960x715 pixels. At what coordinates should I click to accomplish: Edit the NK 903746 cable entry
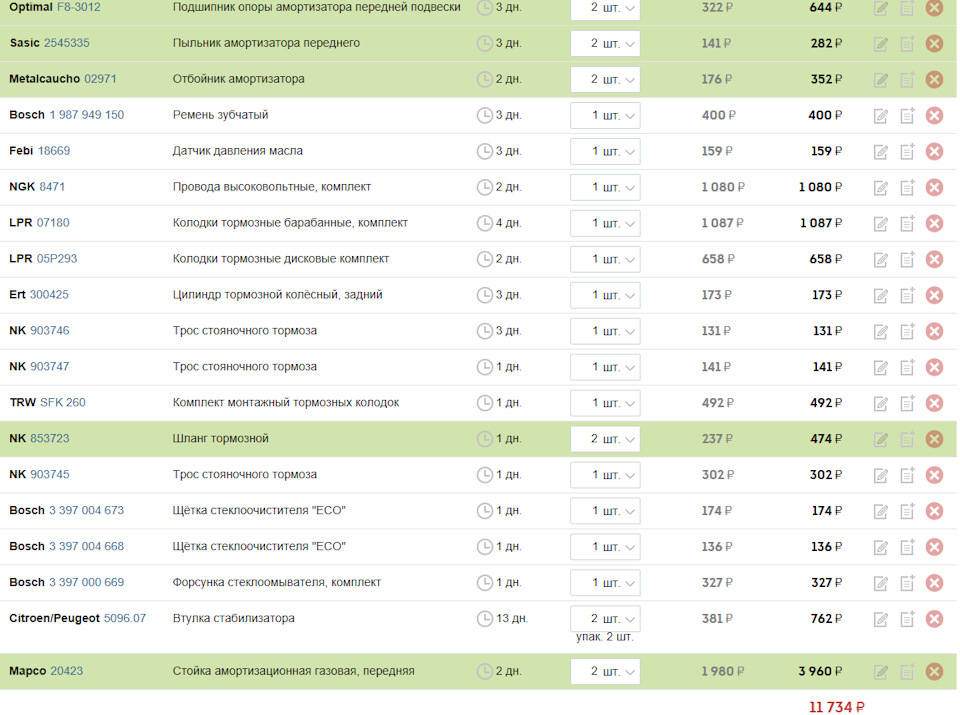pyautogui.click(x=880, y=332)
